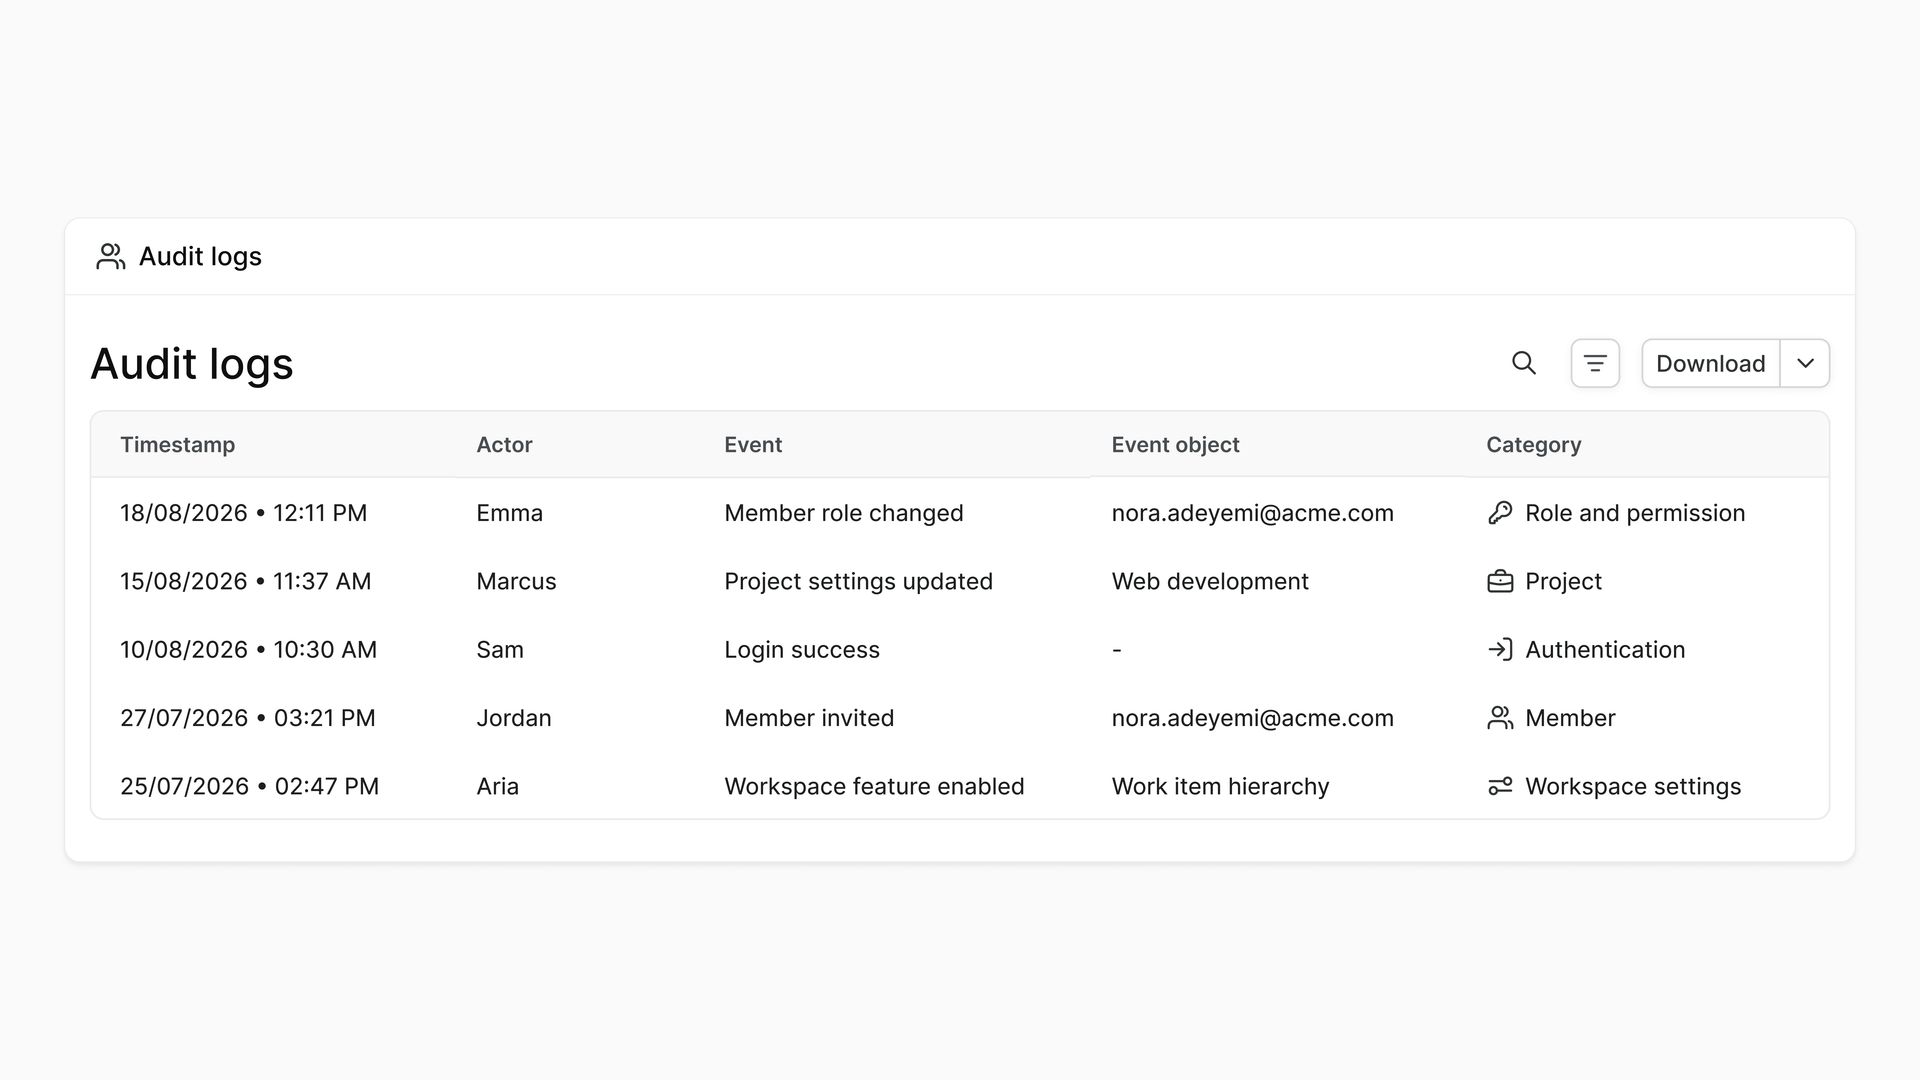This screenshot has height=1080, width=1920.
Task: Click the people icon beside Audit logs breadcrumb
Action: click(x=110, y=257)
